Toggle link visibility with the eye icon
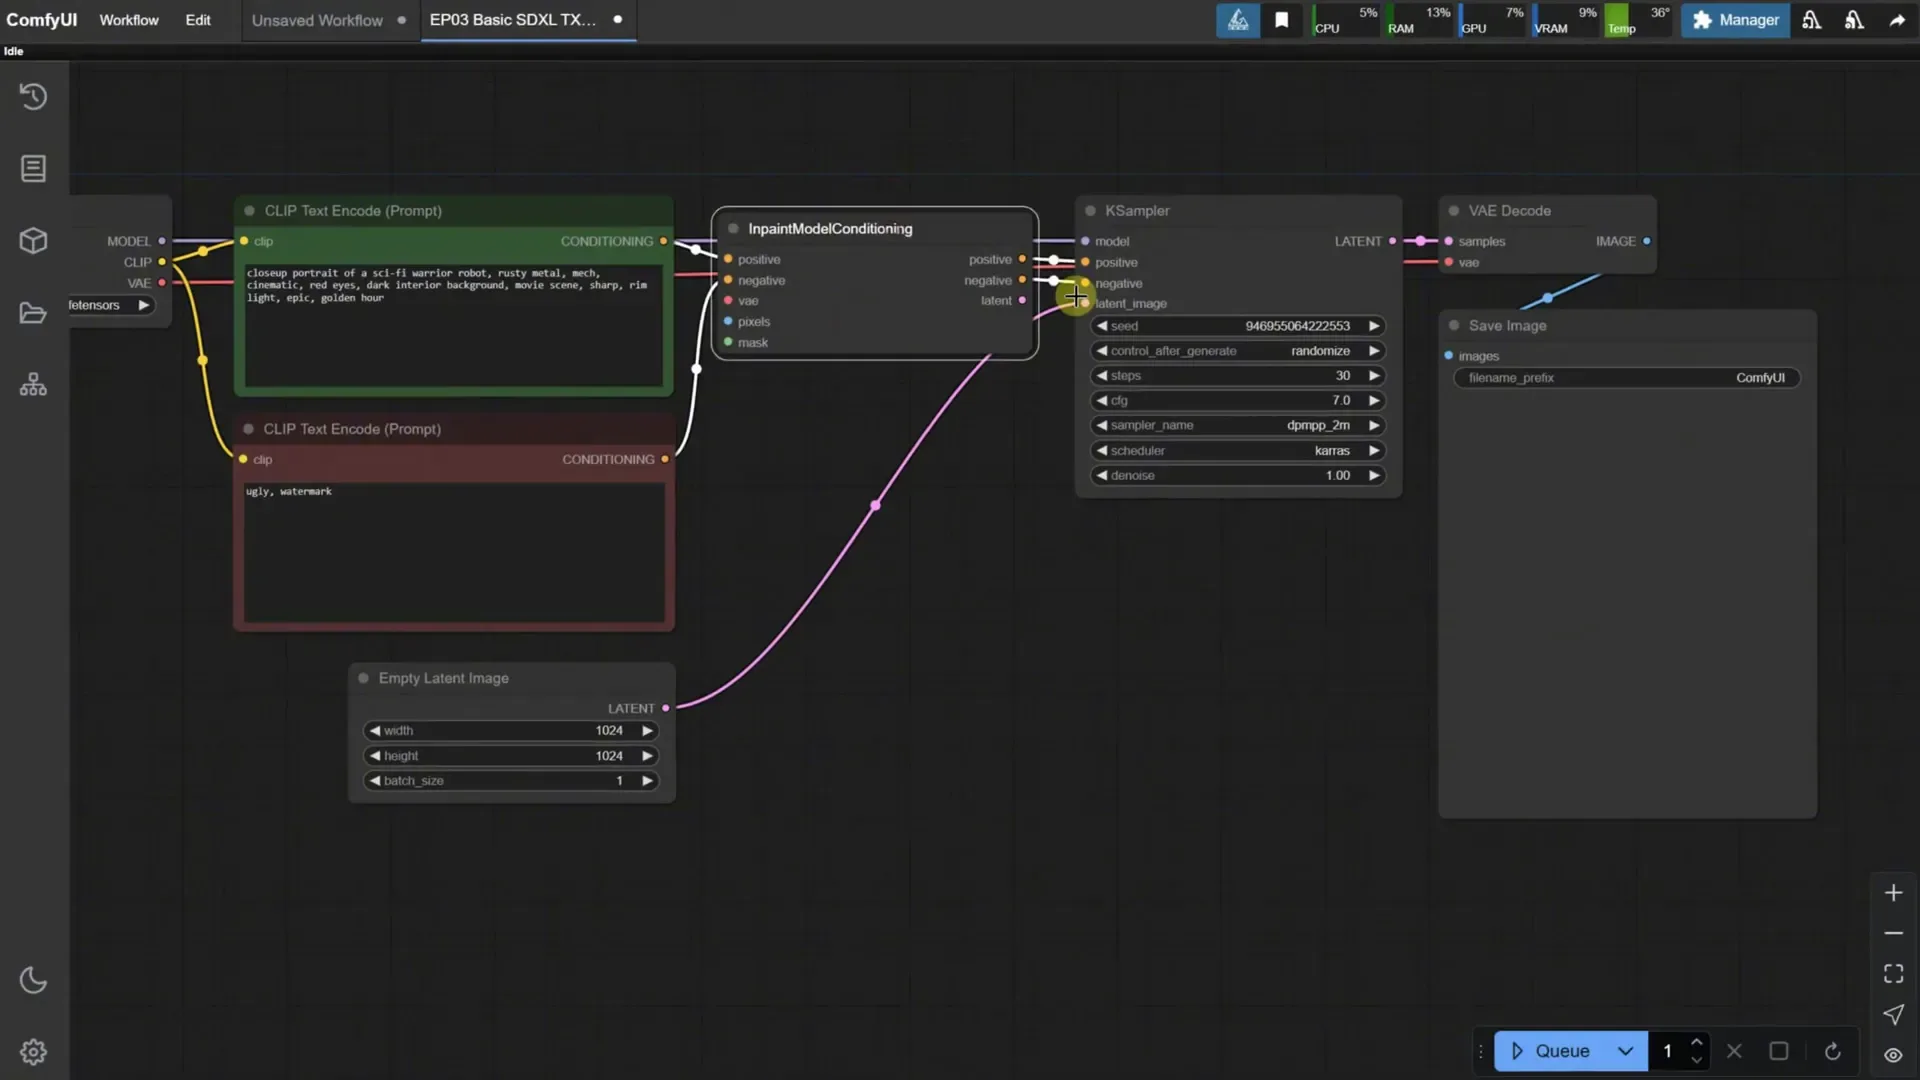The image size is (1920, 1080). [1892, 1055]
